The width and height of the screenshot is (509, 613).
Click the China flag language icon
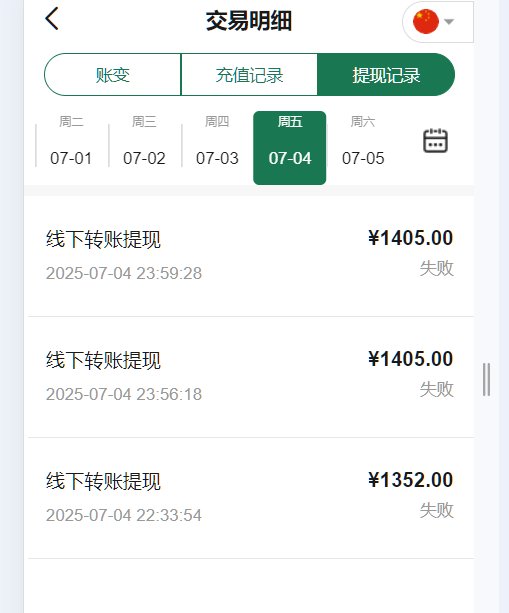(x=426, y=22)
